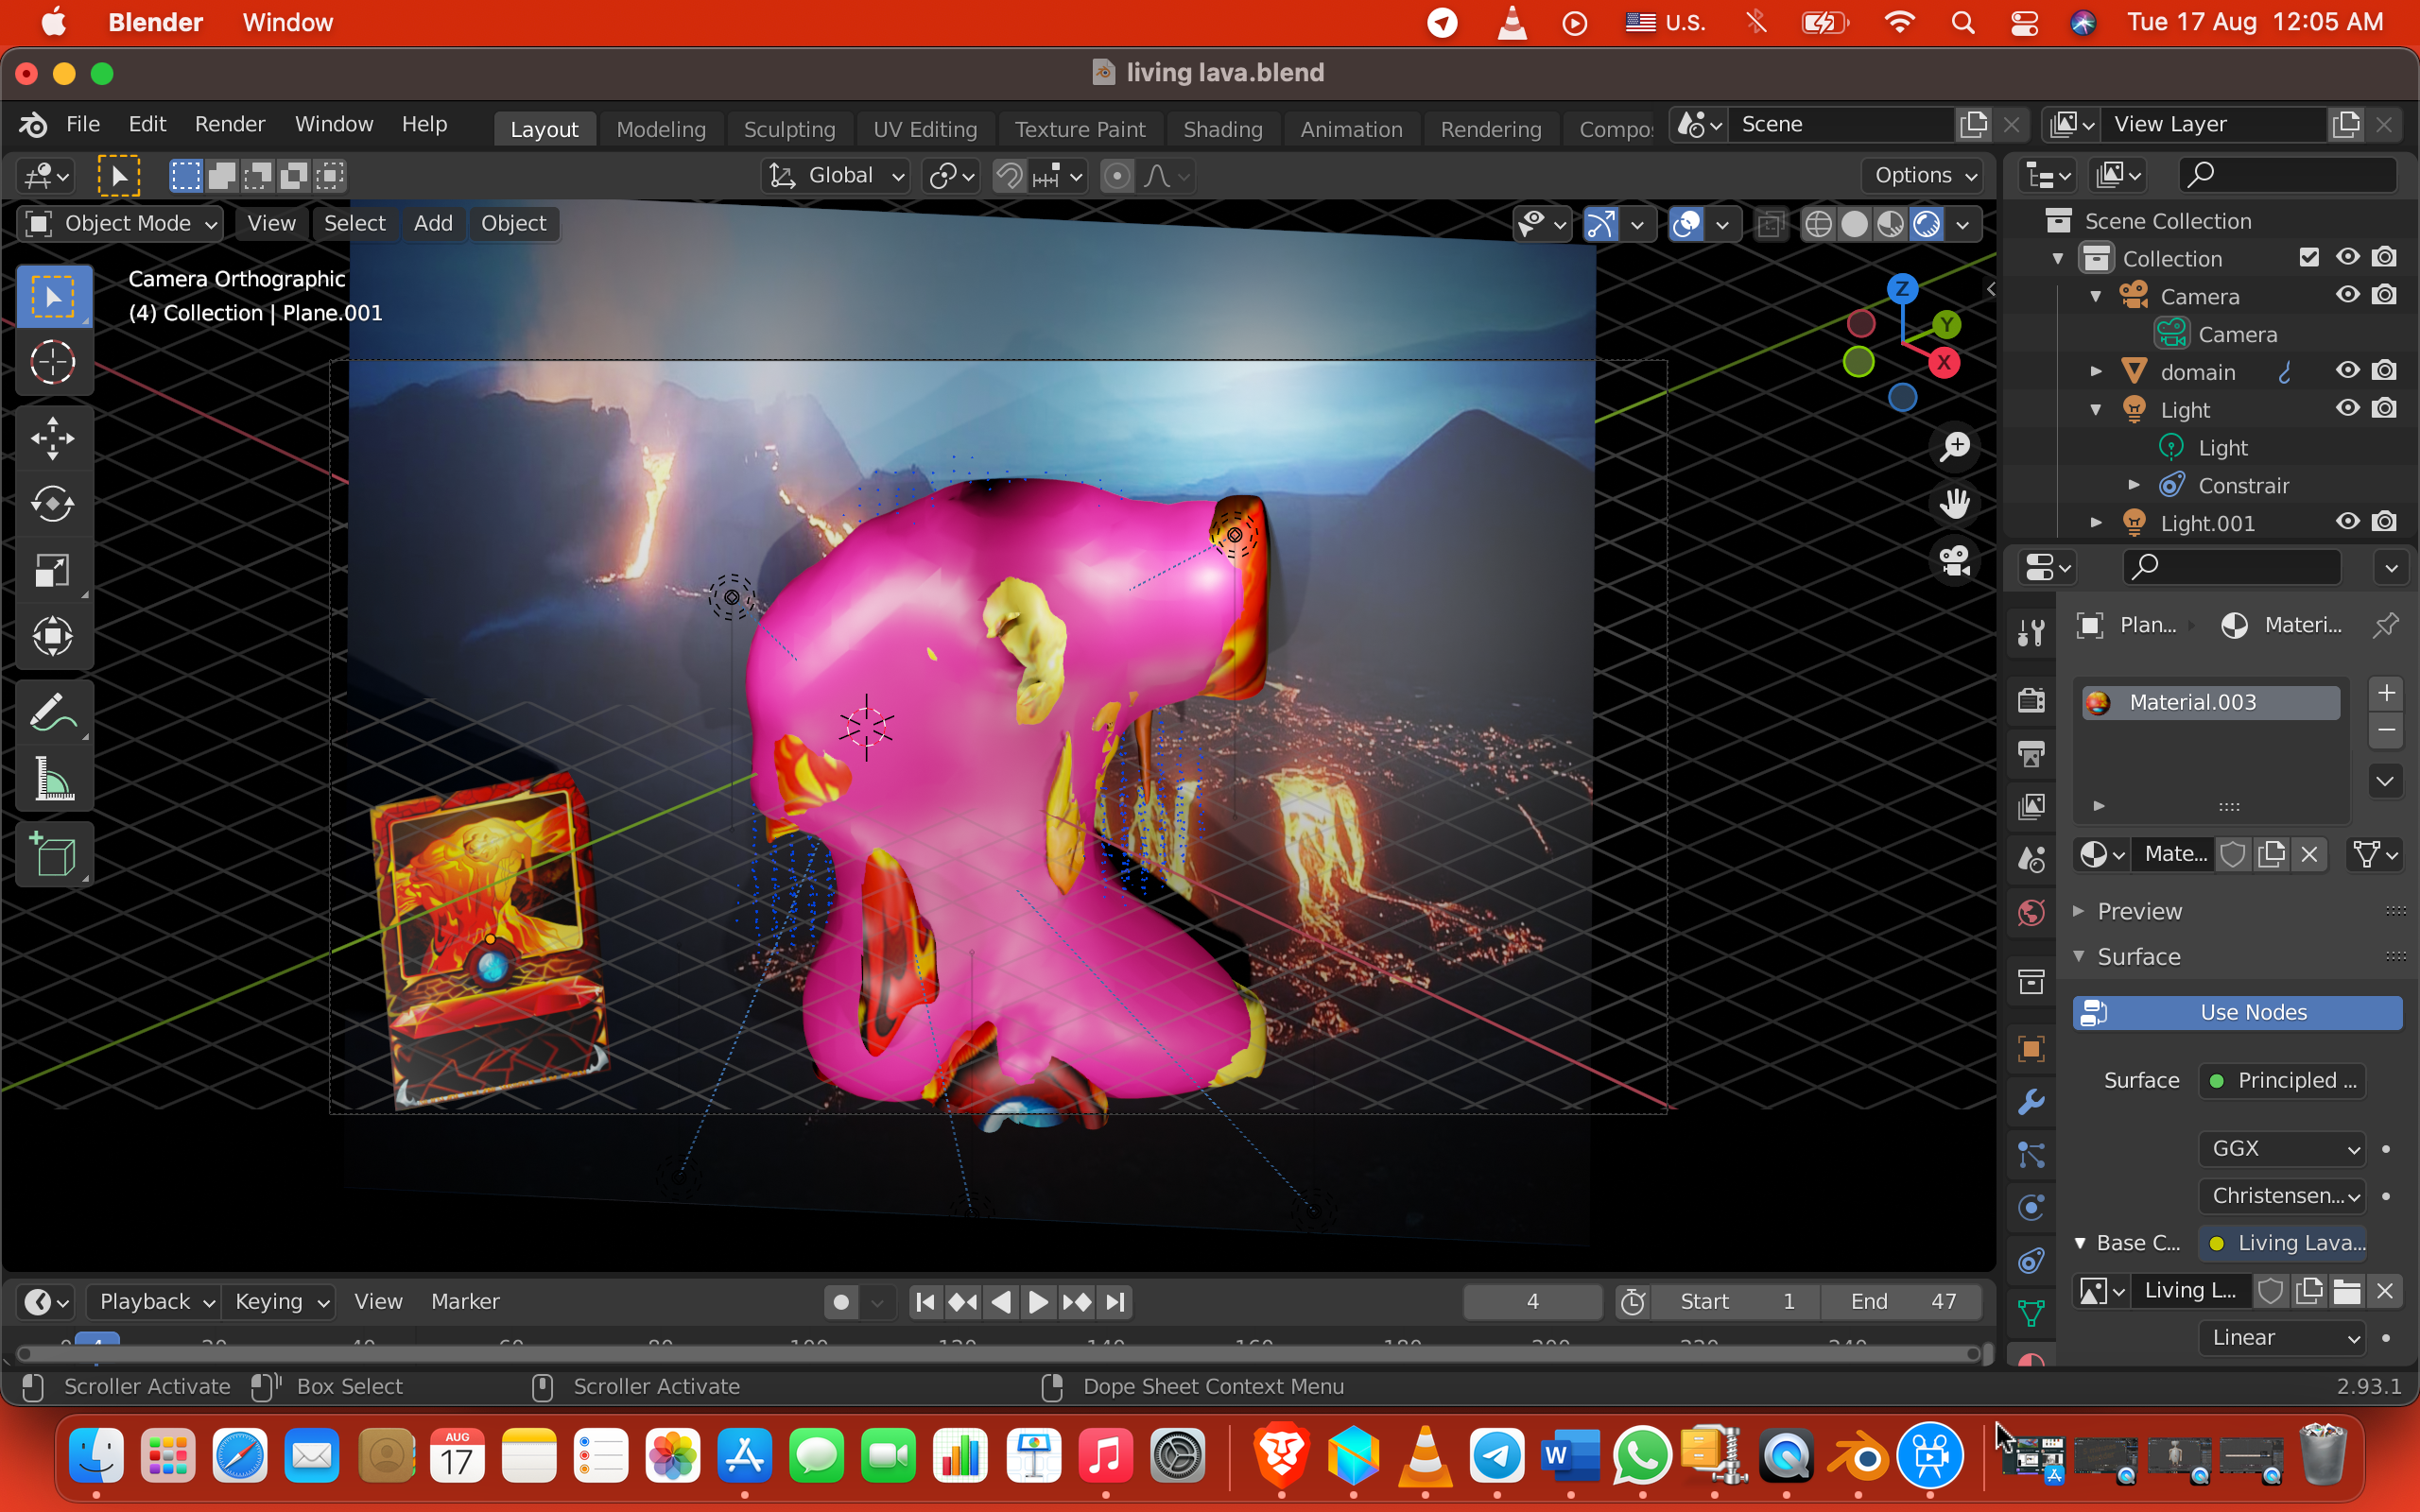Viewport: 2420px width, 1512px height.
Task: Select the Transform tool
Action: (x=53, y=636)
